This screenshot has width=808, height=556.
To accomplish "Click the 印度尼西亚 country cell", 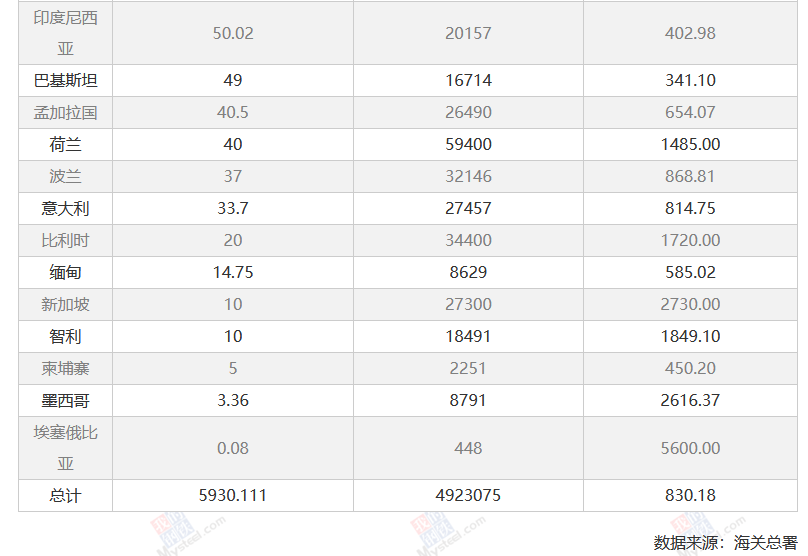I will click(x=65, y=33).
